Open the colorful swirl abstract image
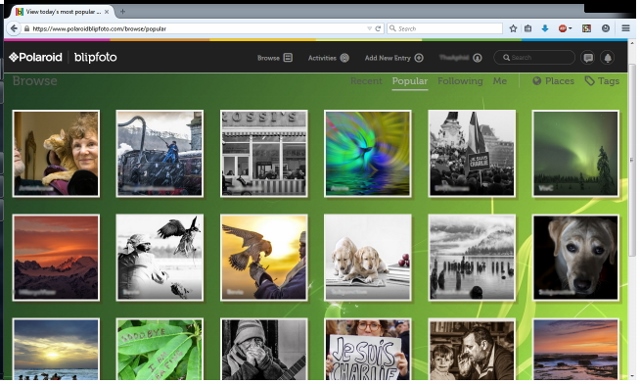This screenshot has width=640, height=384. 368,153
